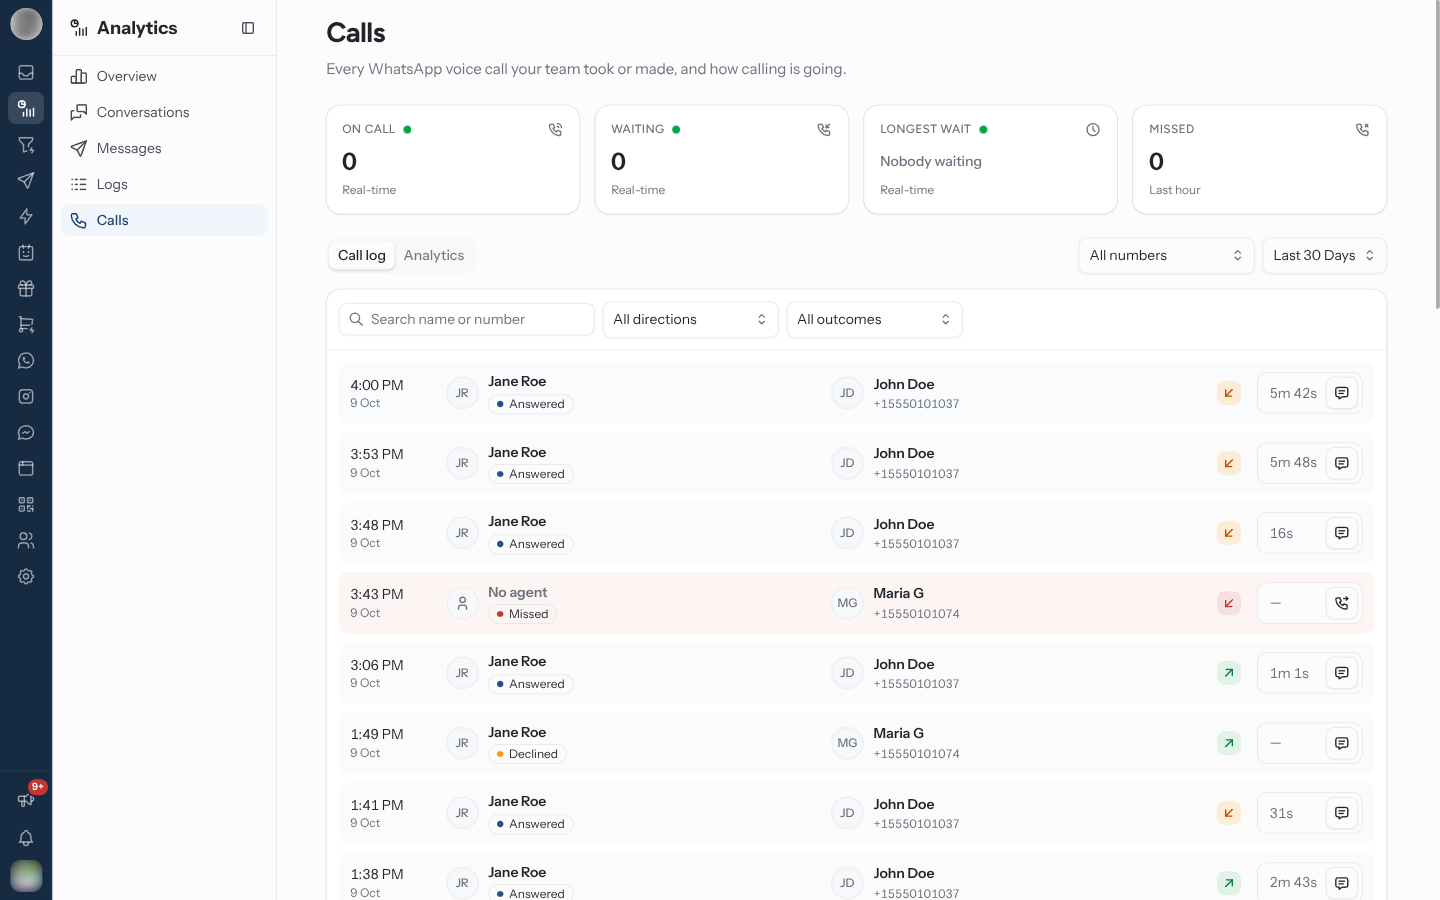1440x900 pixels.
Task: Open the megaphone announcements icon with 9+ badge
Action: pos(26,799)
